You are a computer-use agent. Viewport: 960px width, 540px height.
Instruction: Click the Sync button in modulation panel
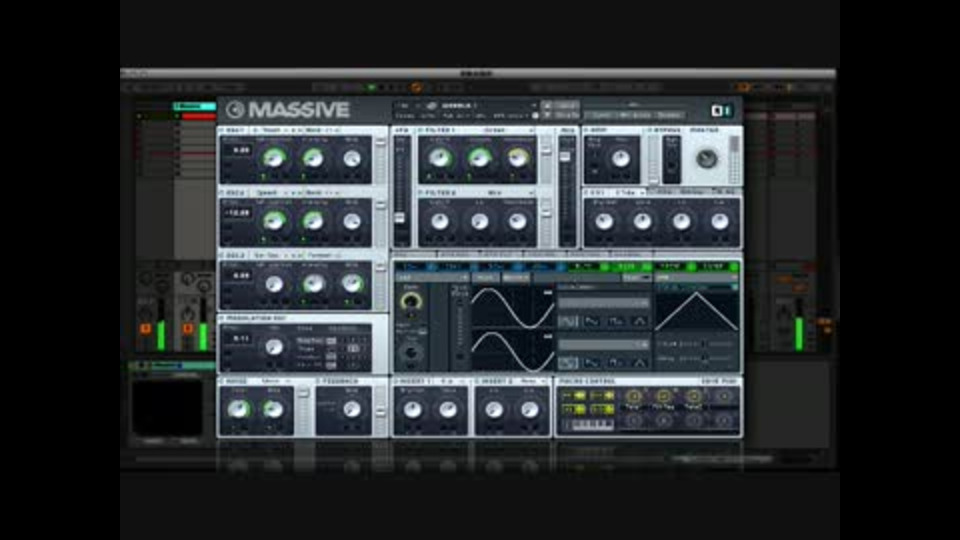[485, 278]
